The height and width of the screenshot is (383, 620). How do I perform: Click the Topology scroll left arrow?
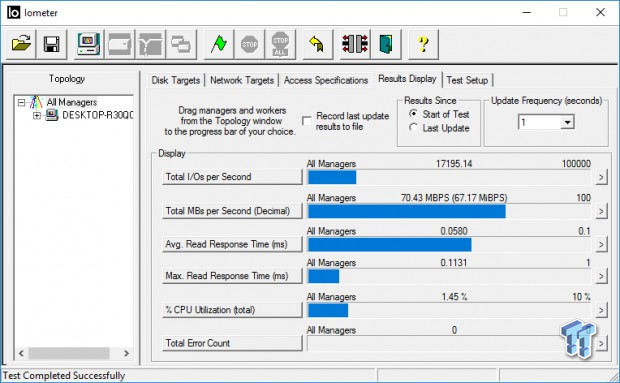(x=21, y=353)
